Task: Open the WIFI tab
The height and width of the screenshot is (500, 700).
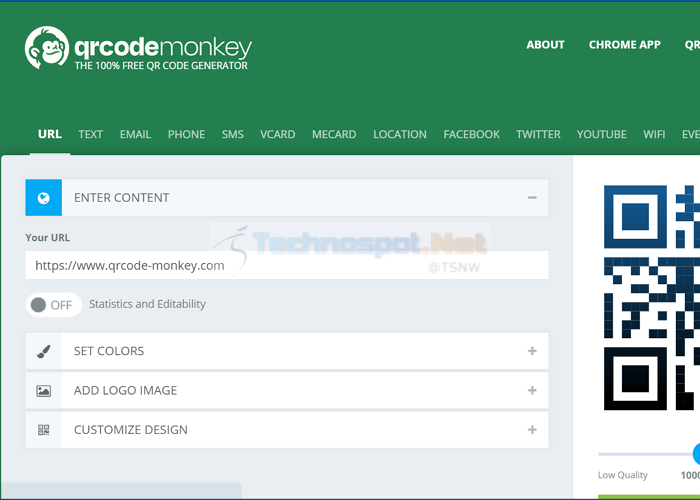Action: 654,134
